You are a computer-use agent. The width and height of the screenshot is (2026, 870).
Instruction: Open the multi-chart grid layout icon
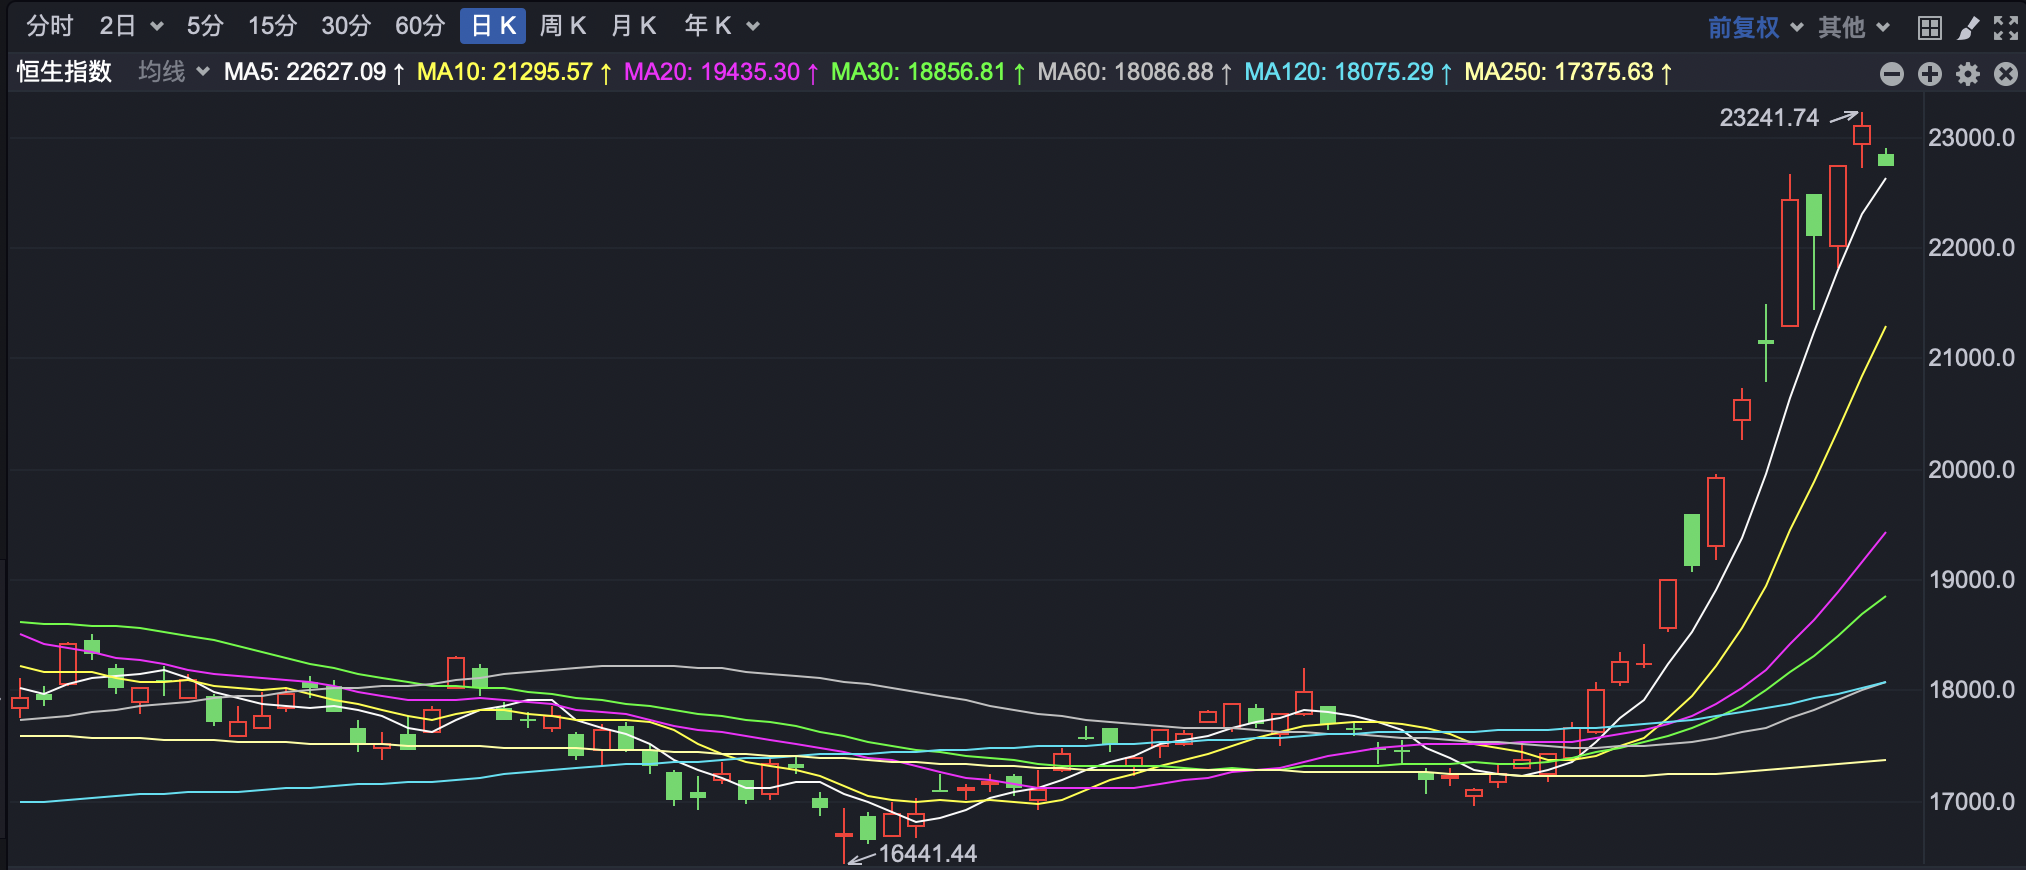(1930, 27)
